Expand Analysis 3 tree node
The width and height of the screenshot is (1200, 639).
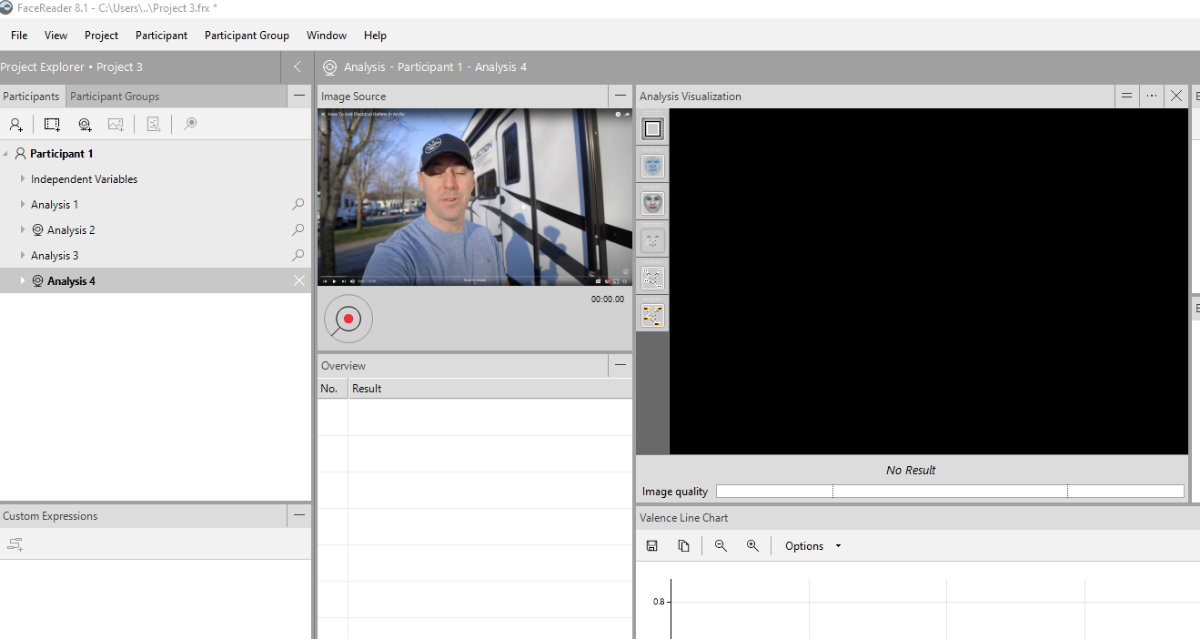pos(23,255)
